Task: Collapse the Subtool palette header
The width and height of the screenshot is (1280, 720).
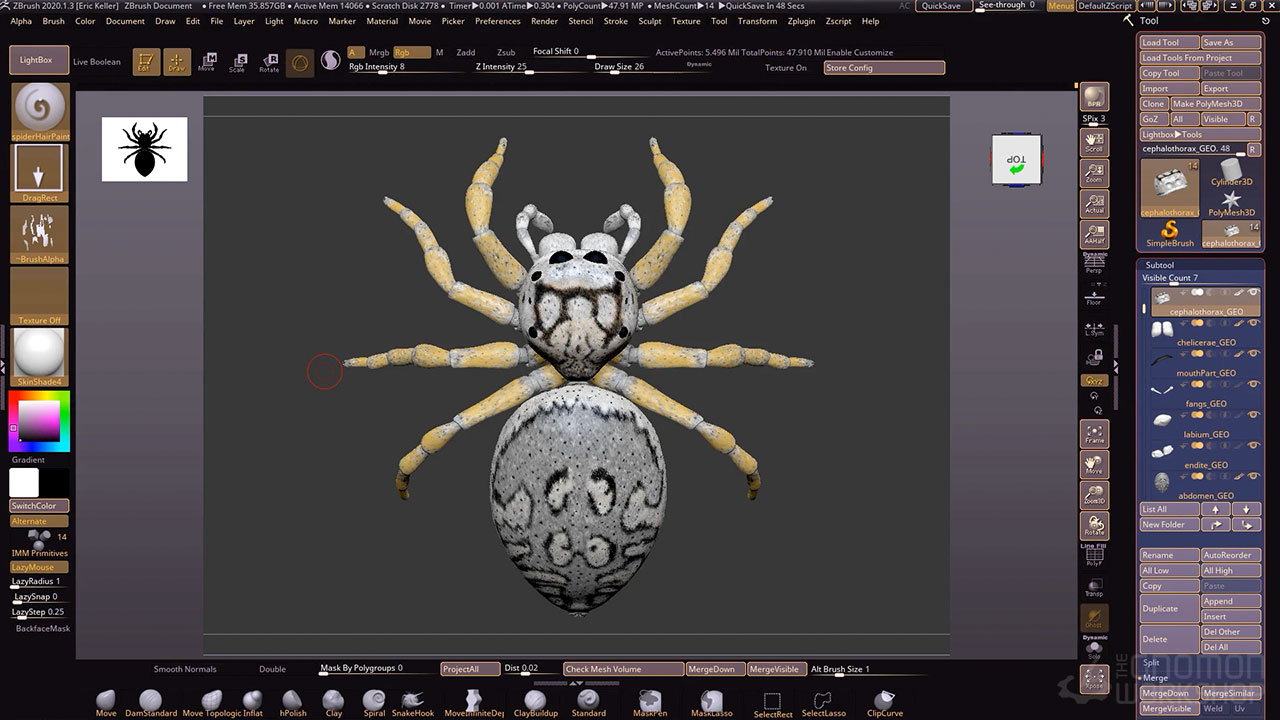Action: 1160,265
